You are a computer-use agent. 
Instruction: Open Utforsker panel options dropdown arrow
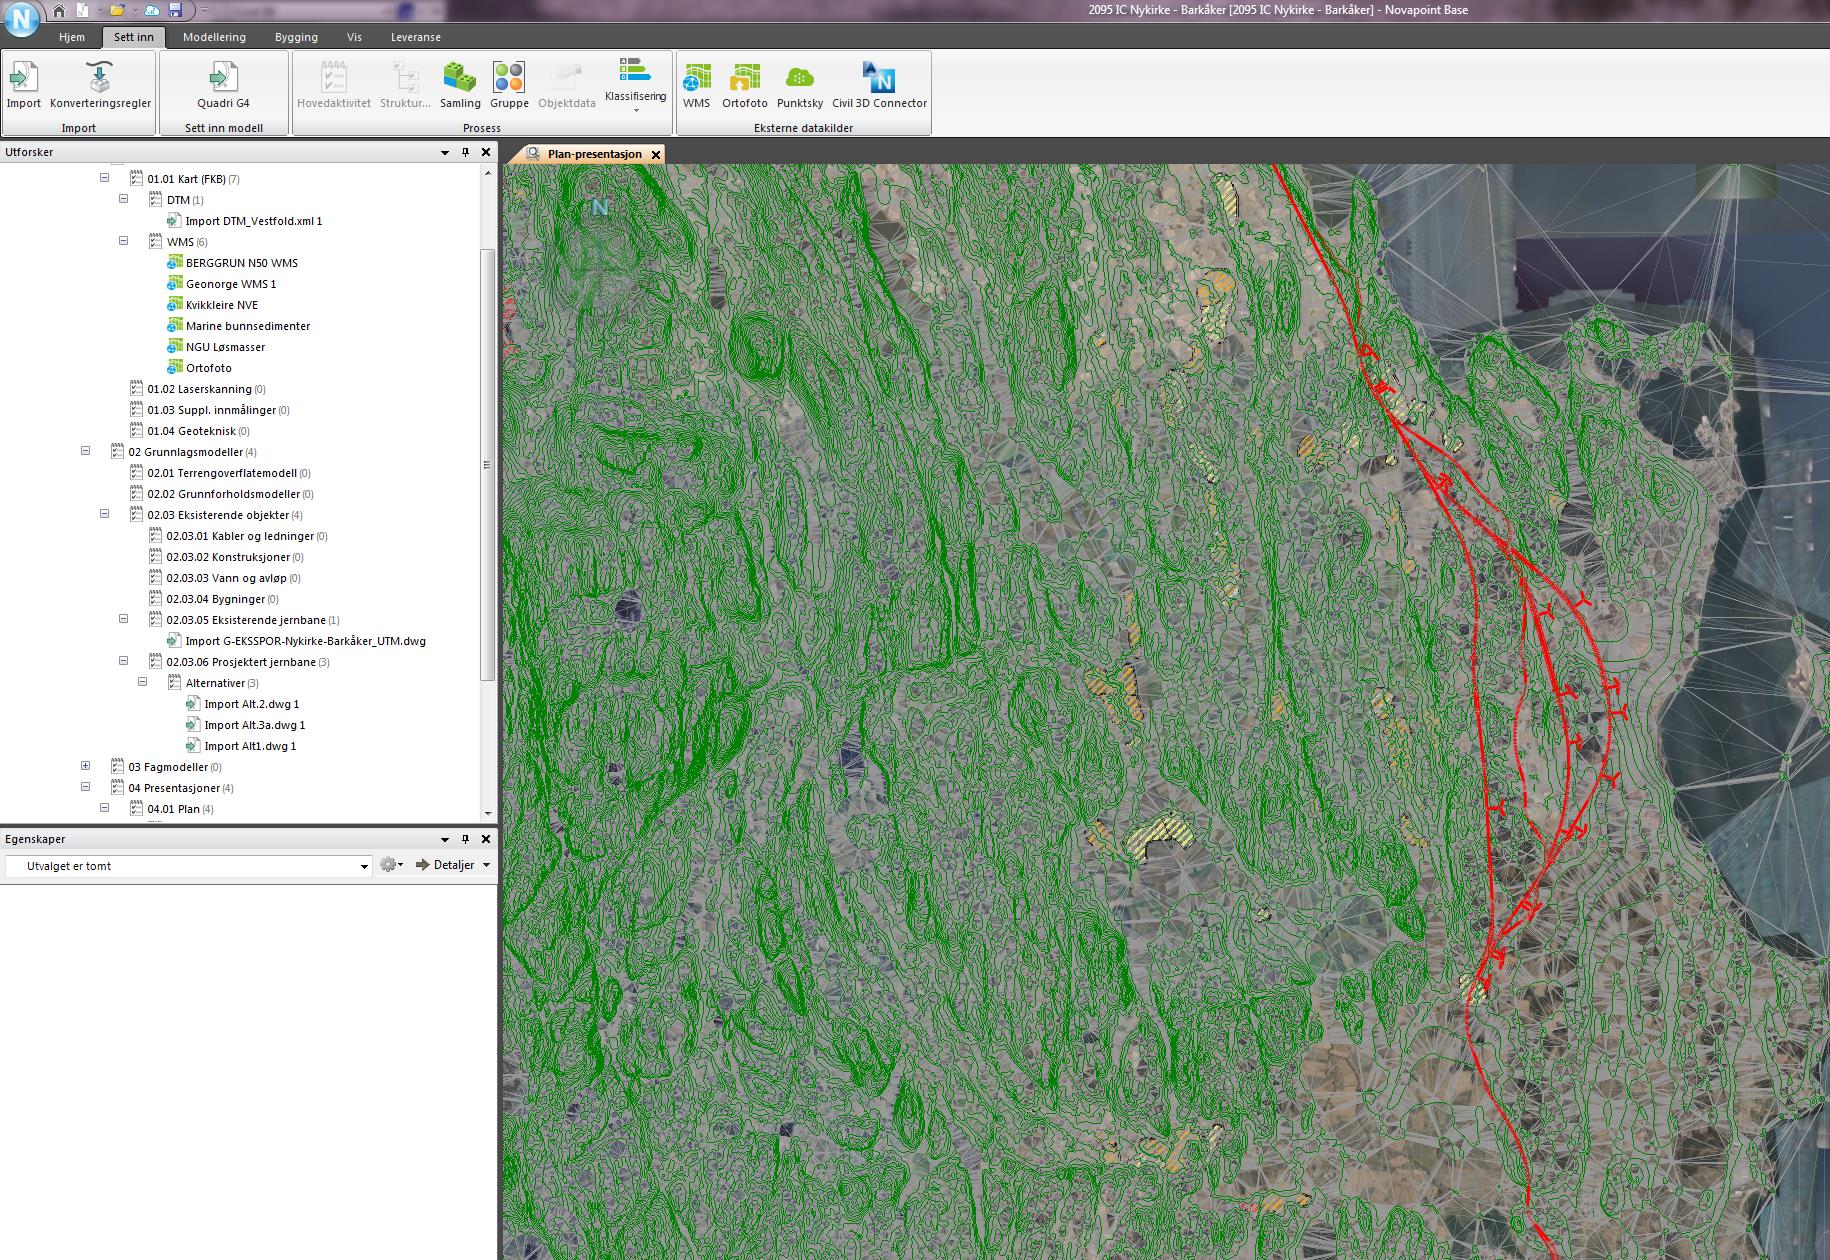click(x=445, y=152)
